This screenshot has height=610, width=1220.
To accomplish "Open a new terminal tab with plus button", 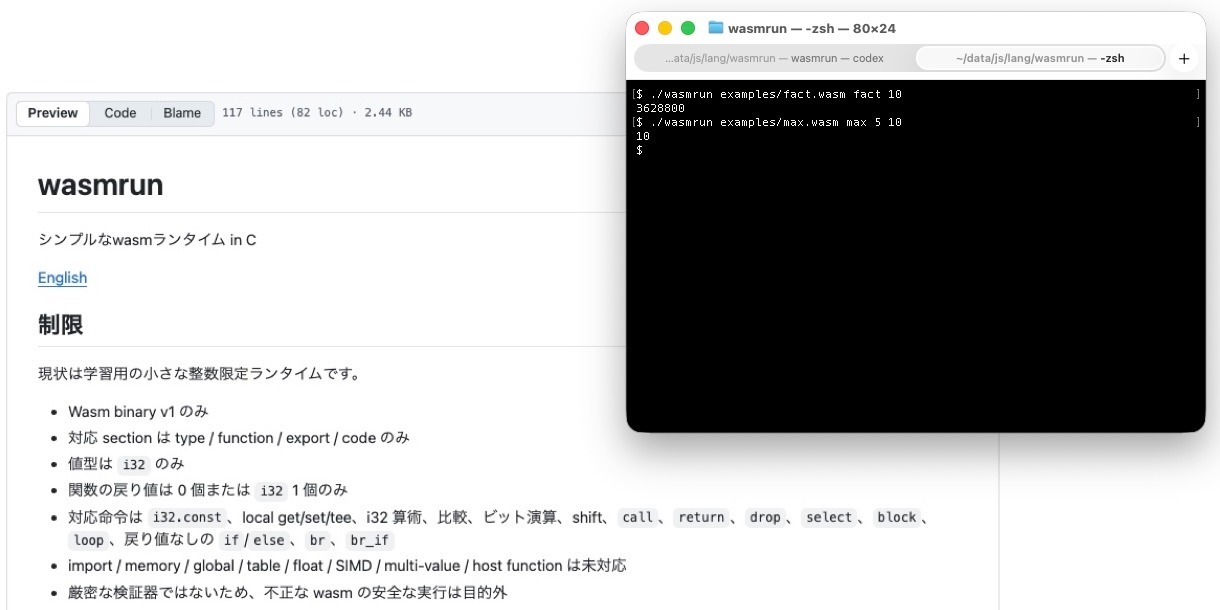I will tap(1184, 59).
